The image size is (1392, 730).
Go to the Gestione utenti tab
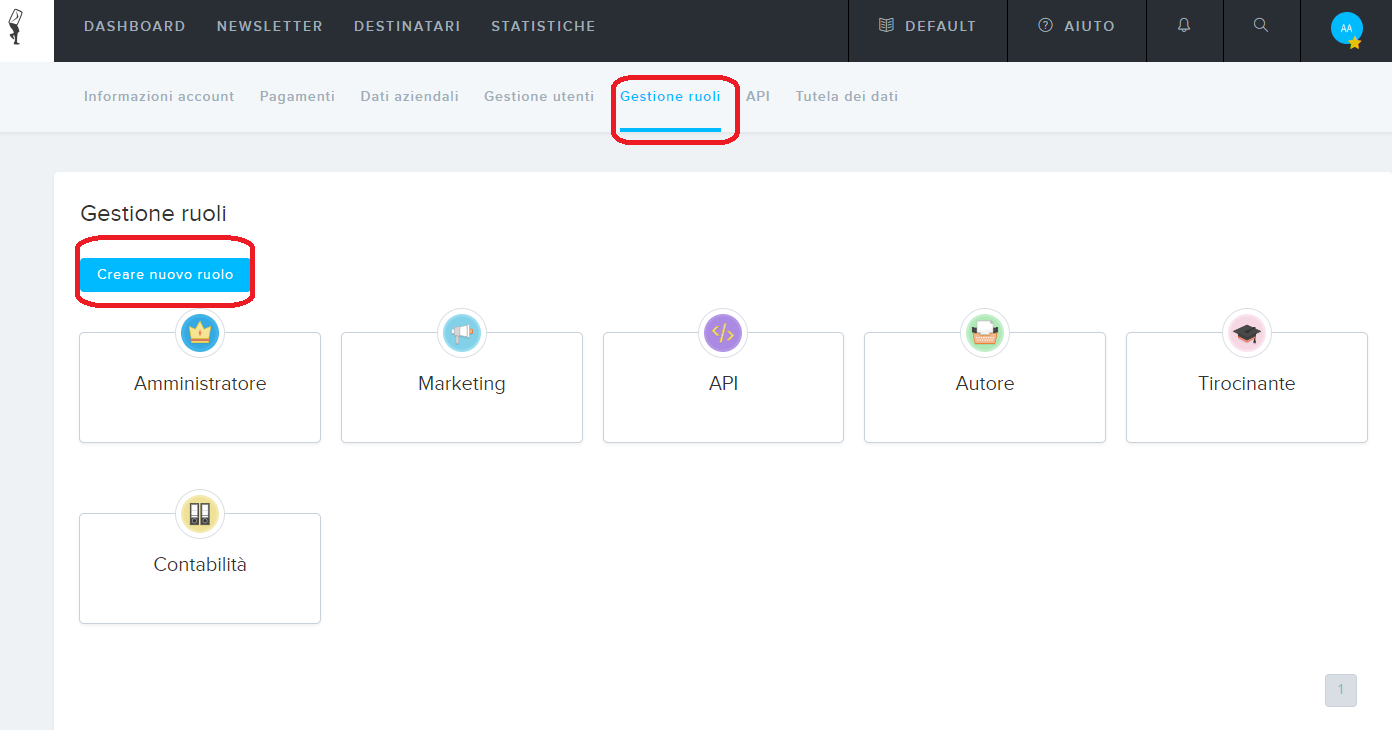tap(539, 97)
